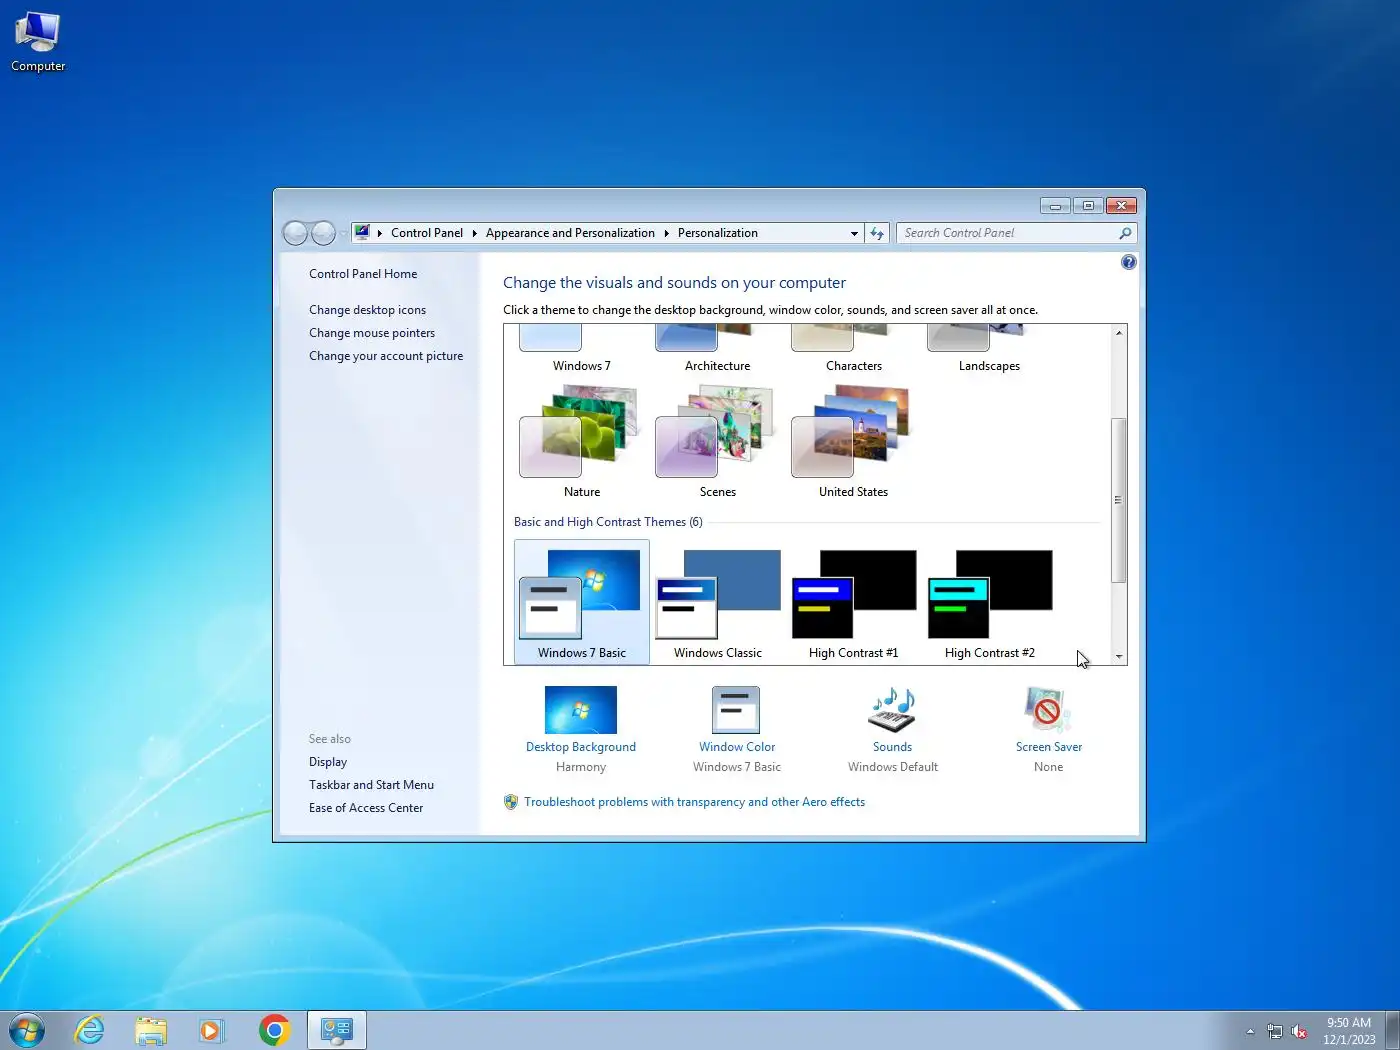Open the Display link

[328, 762]
